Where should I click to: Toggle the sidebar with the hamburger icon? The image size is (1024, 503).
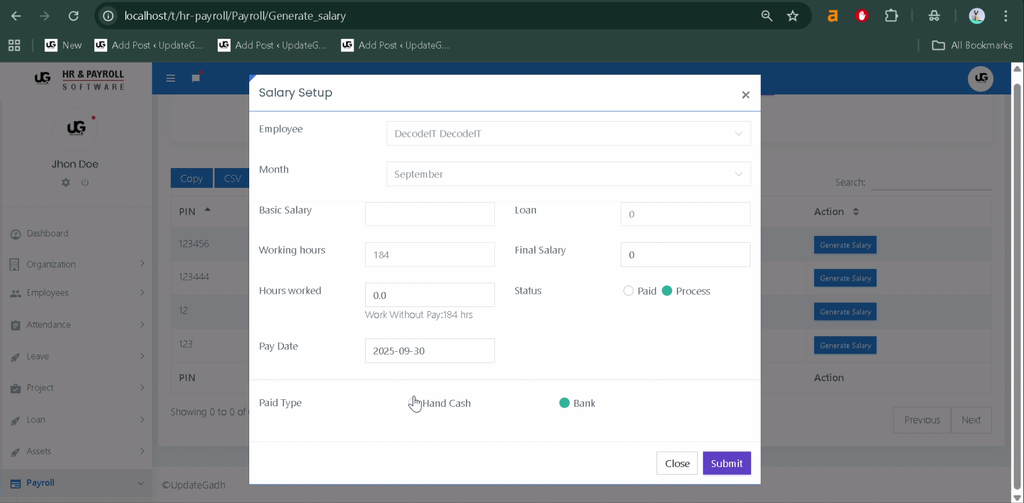click(170, 78)
